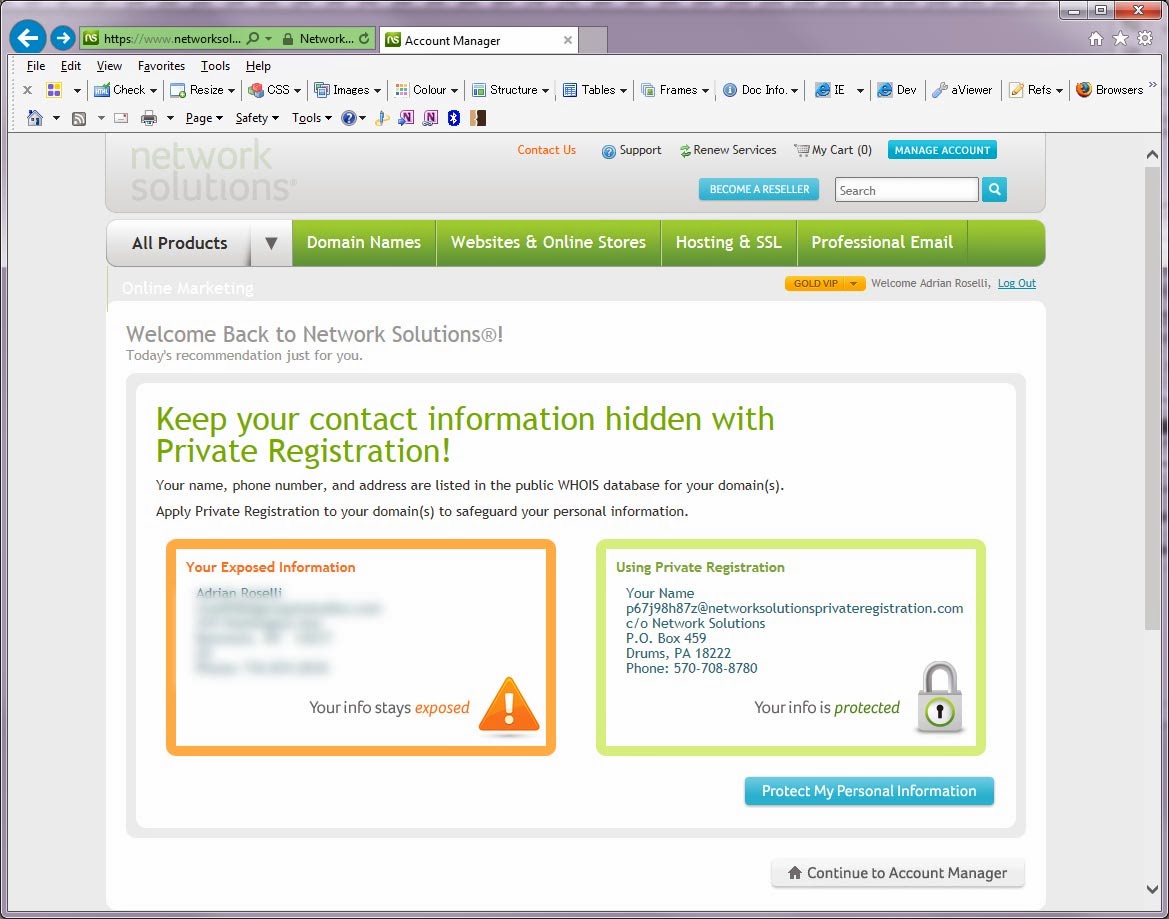
Task: Click the Help question mark icon
Action: pyautogui.click(x=349, y=118)
